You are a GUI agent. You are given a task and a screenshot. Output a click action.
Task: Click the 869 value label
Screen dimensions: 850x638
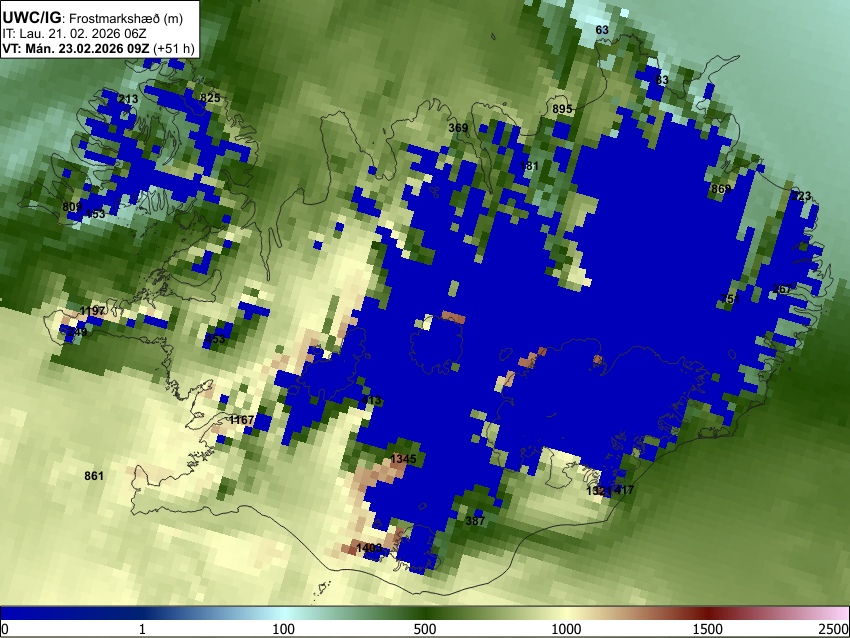[x=721, y=189]
